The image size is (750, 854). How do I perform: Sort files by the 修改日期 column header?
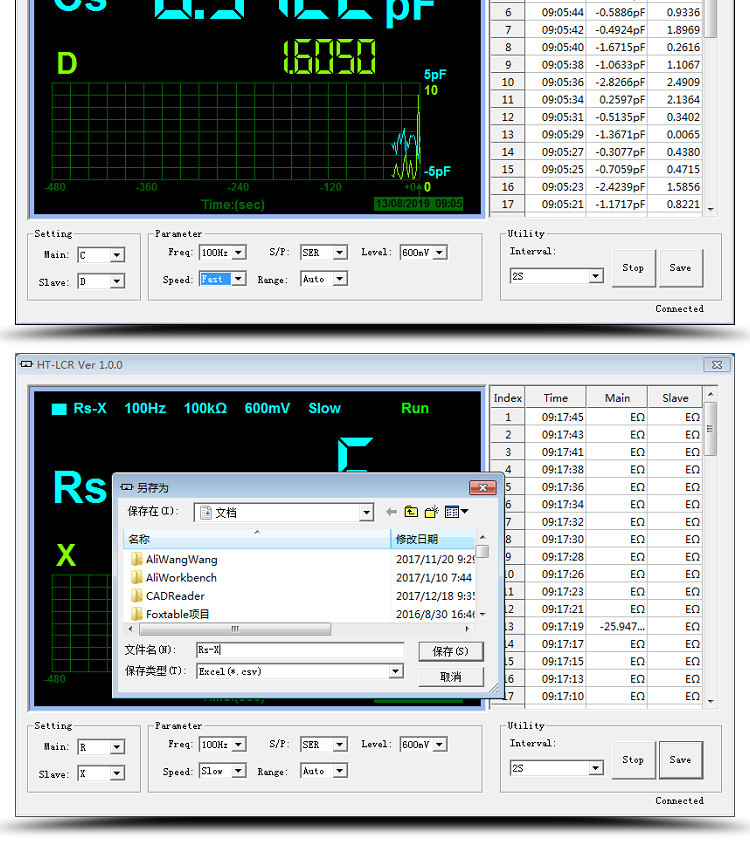click(x=433, y=539)
